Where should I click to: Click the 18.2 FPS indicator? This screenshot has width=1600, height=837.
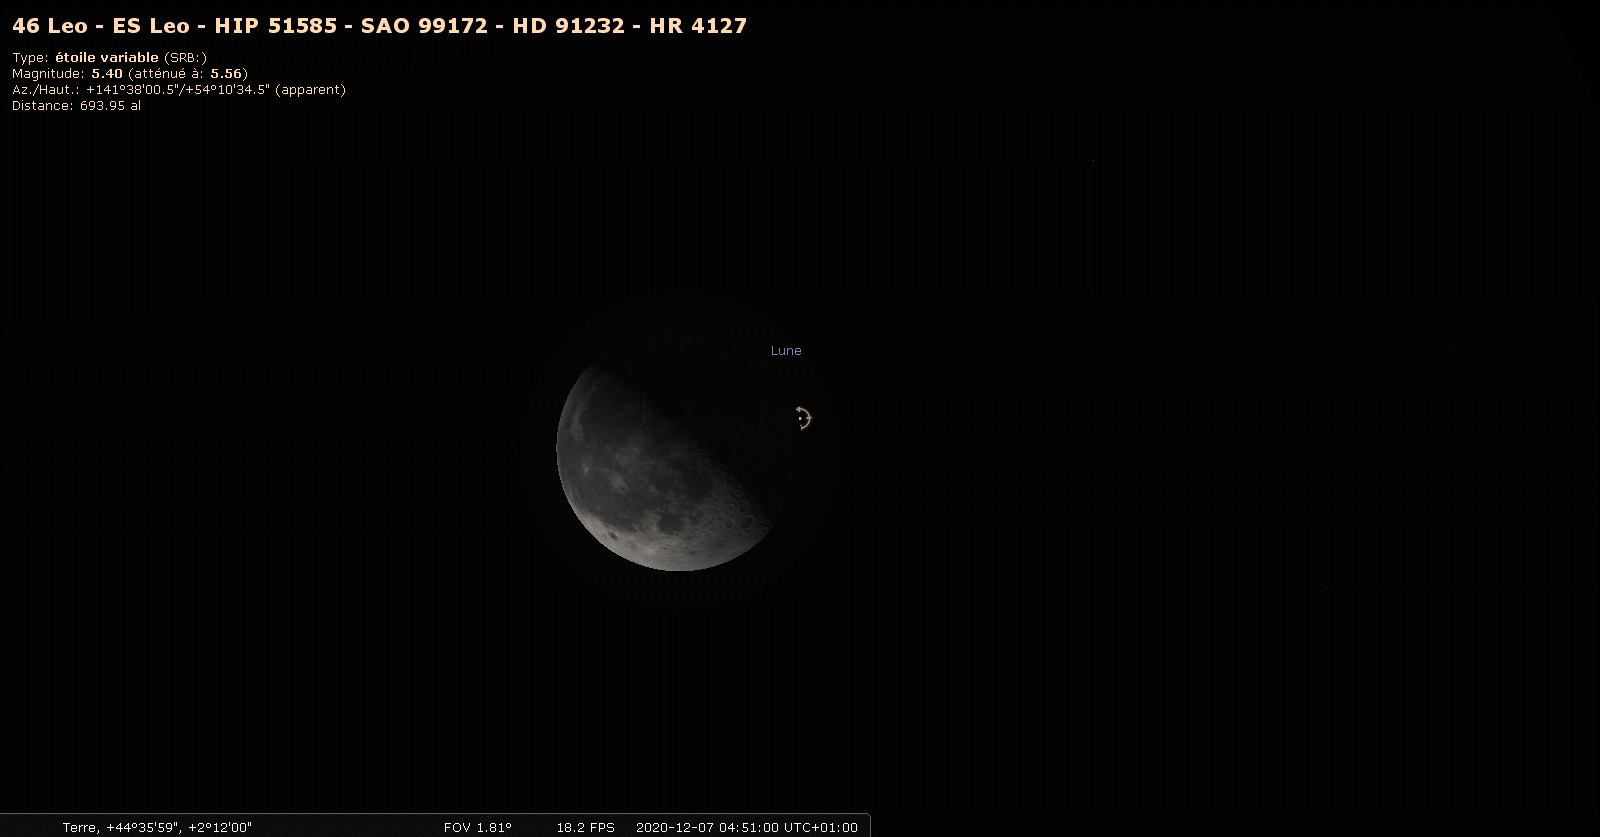click(585, 827)
